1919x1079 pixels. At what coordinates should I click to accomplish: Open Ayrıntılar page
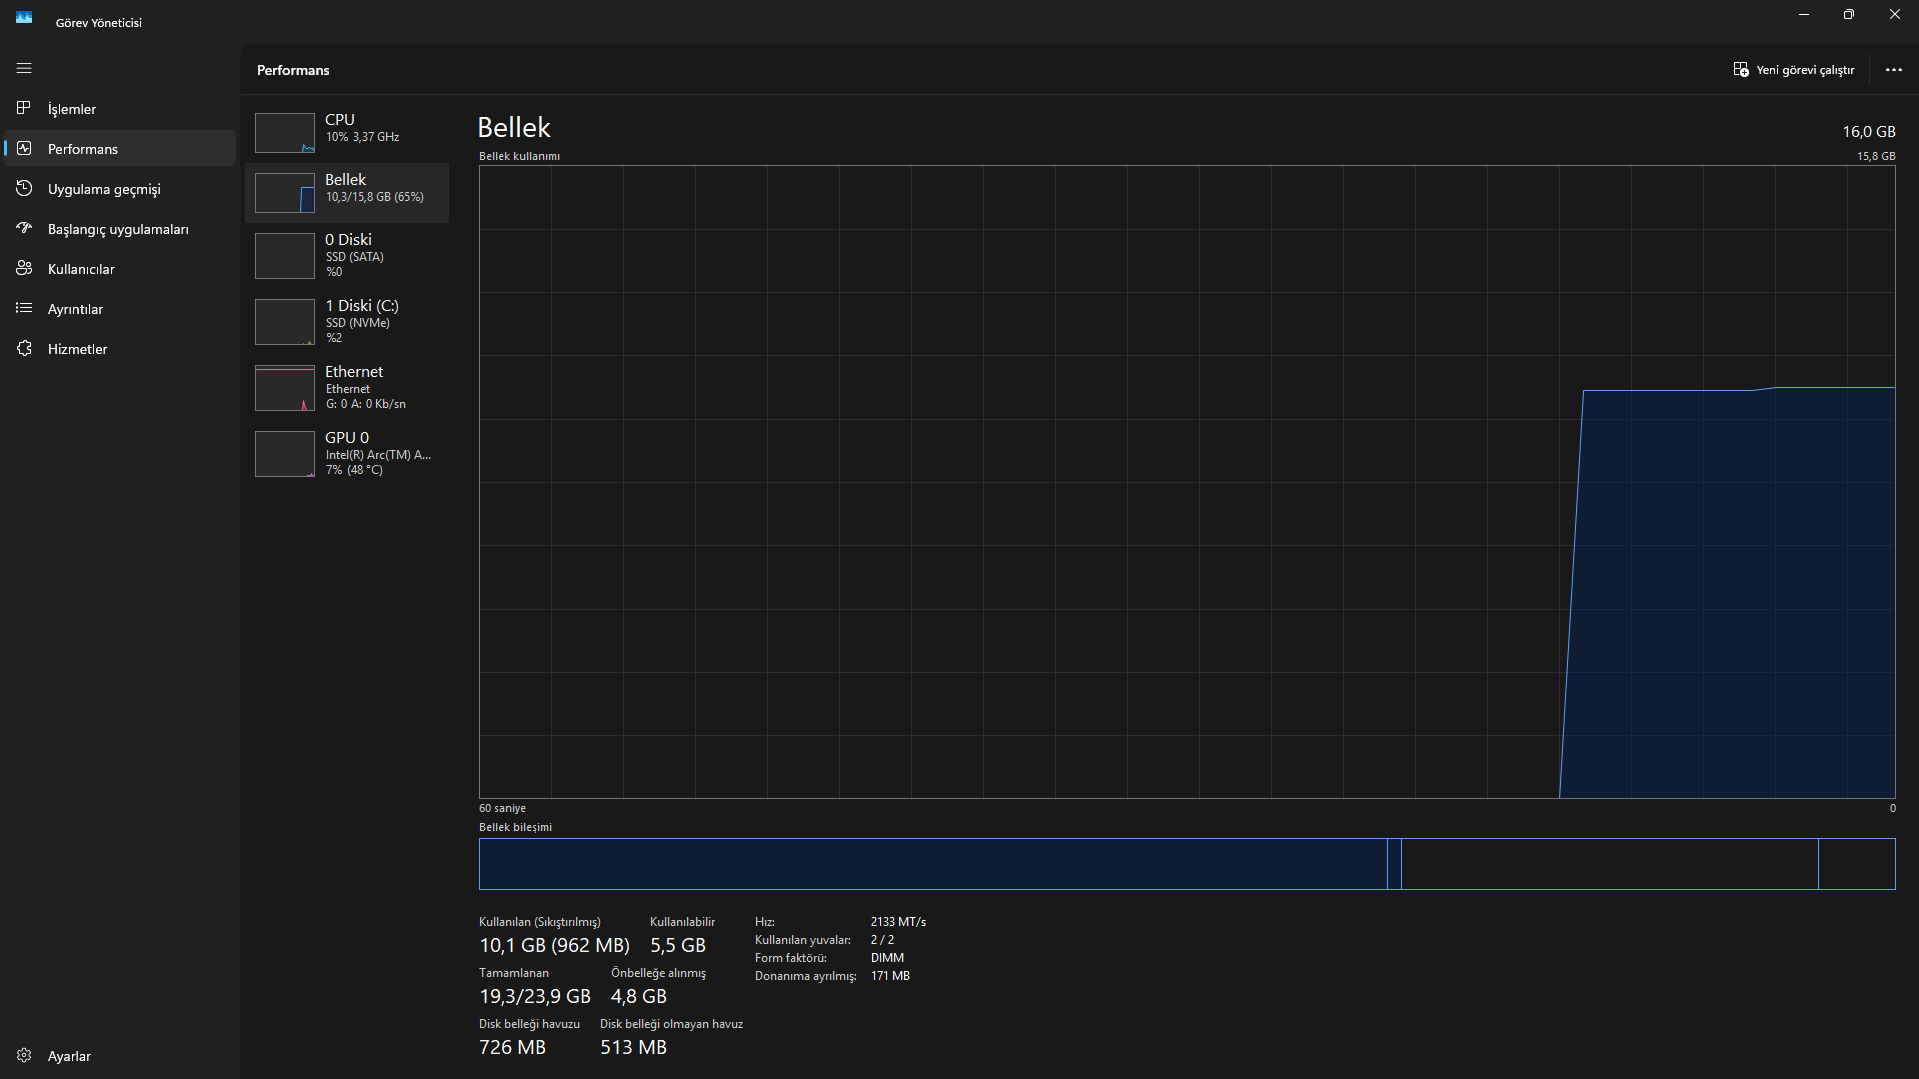(120, 308)
